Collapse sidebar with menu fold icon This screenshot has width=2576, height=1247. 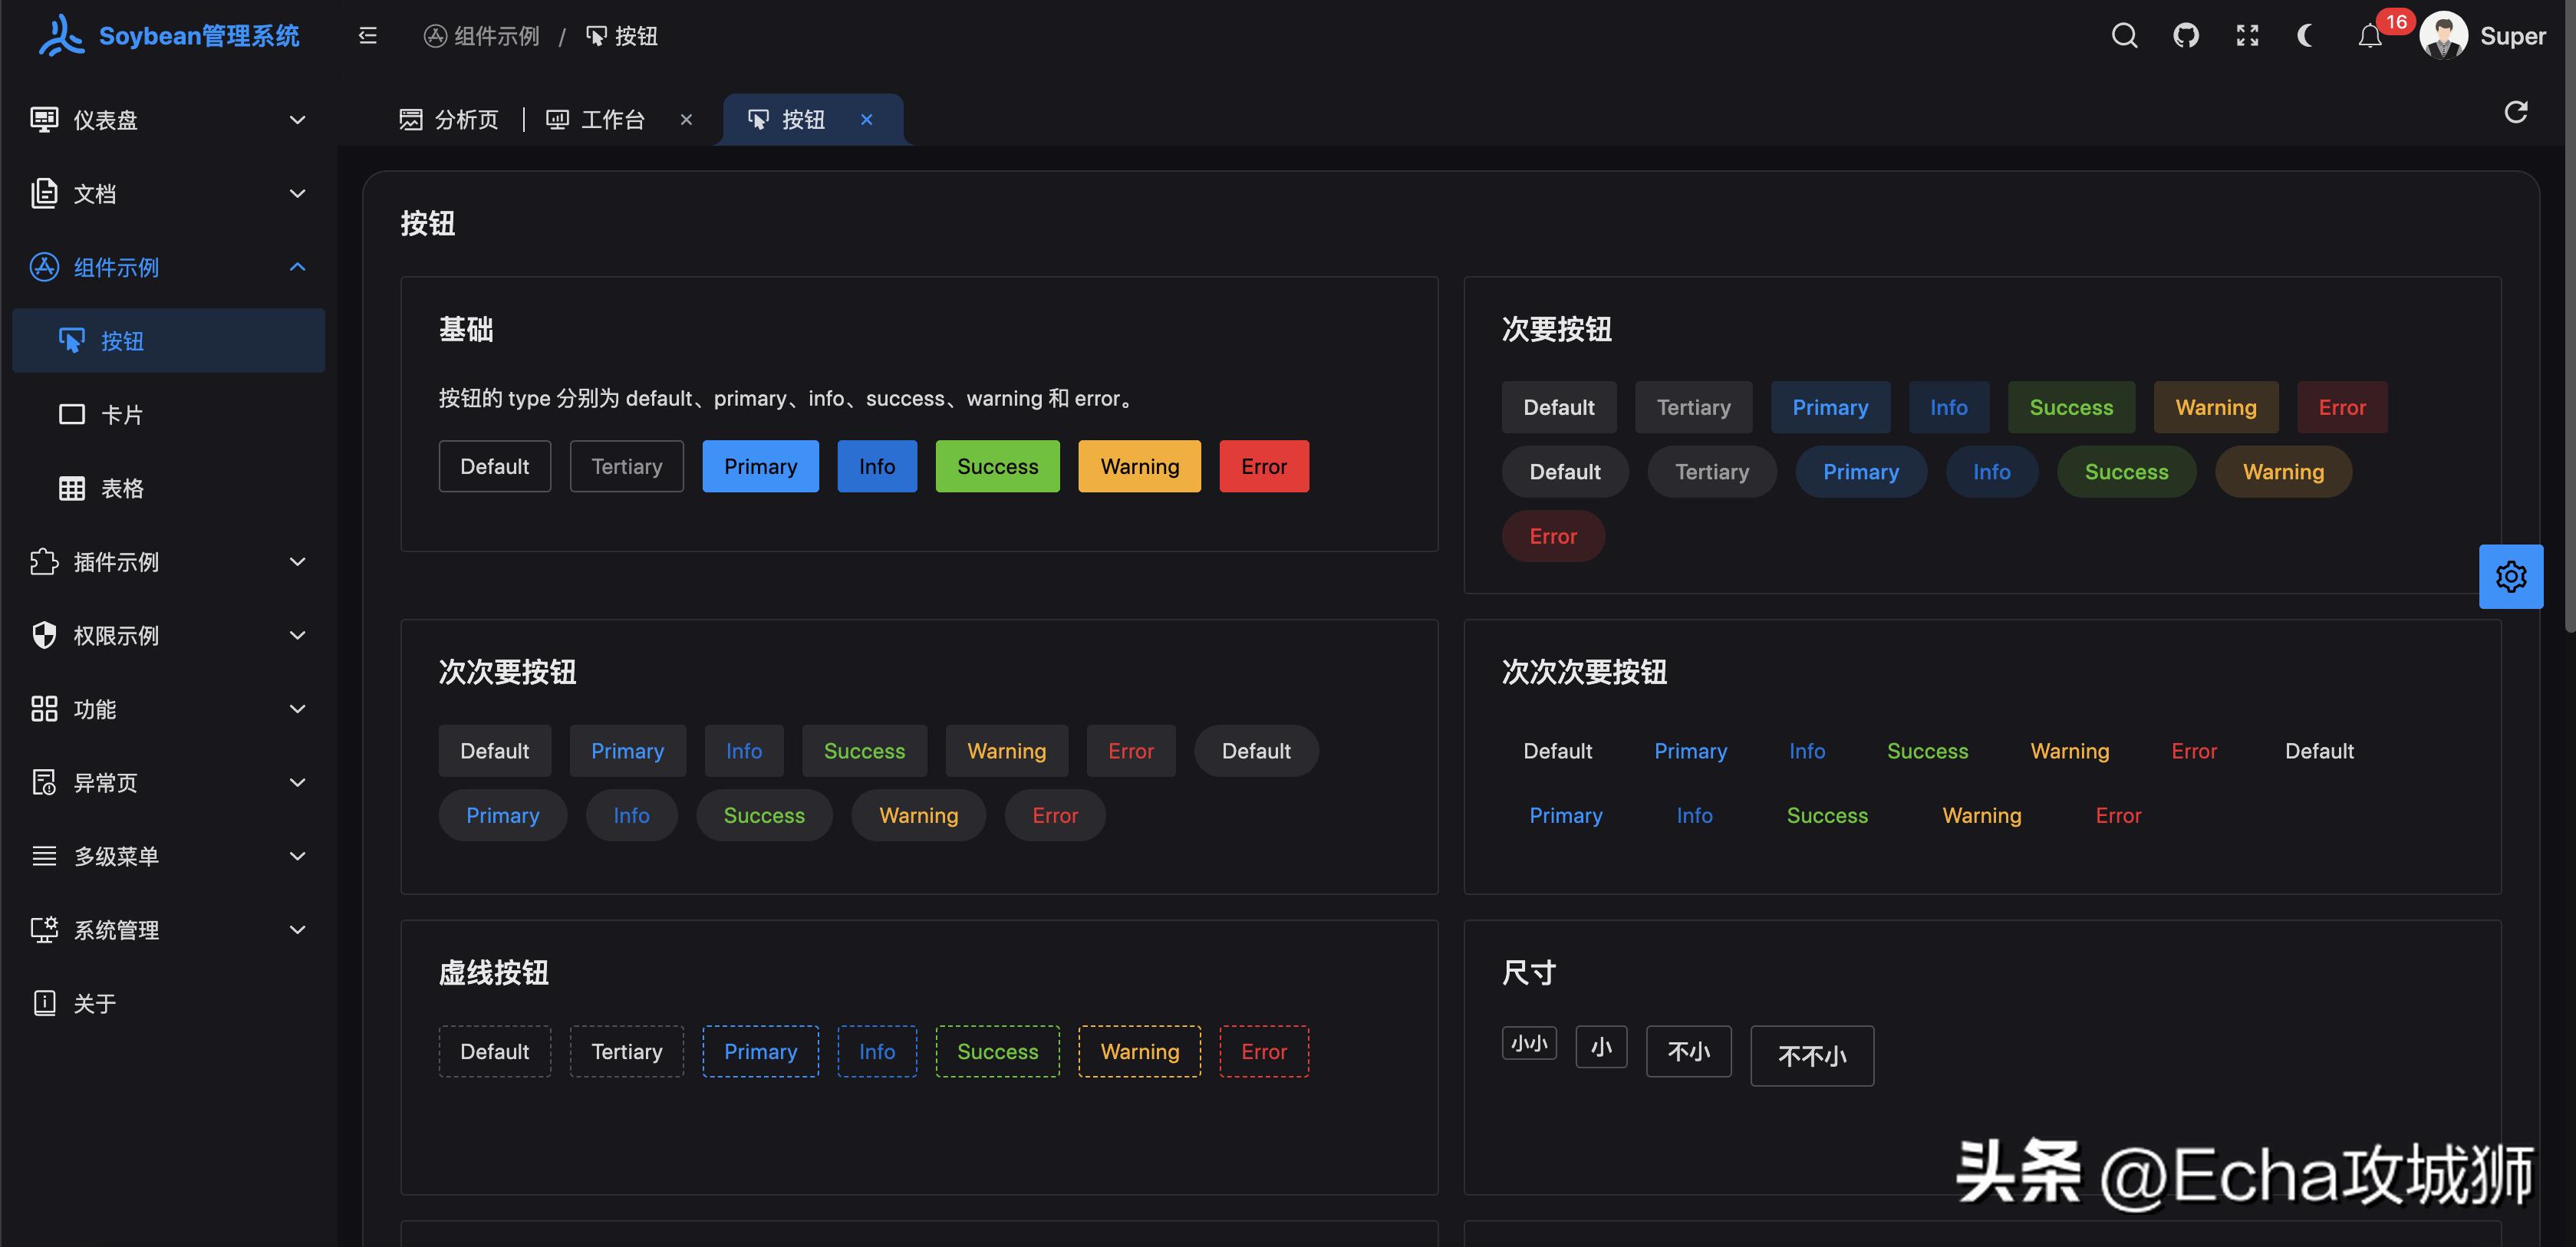[x=367, y=36]
